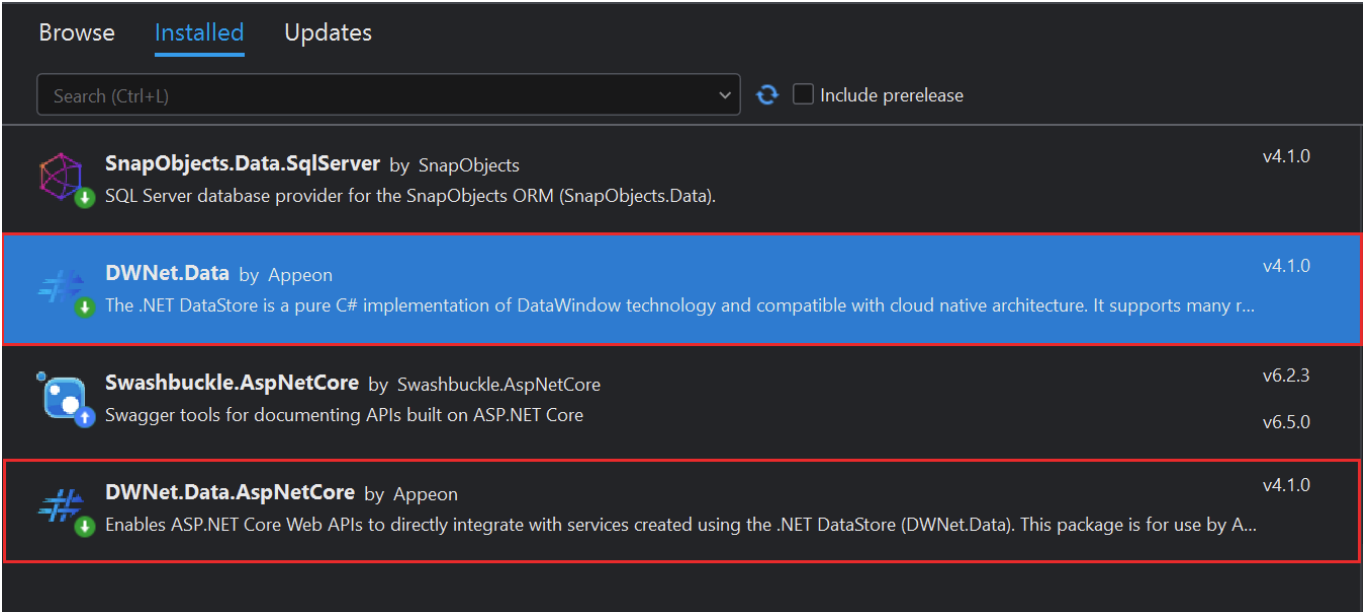Click v4.1.0 in the DWNet.Data row
Image resolution: width=1363 pixels, height=612 pixels.
click(x=1286, y=266)
